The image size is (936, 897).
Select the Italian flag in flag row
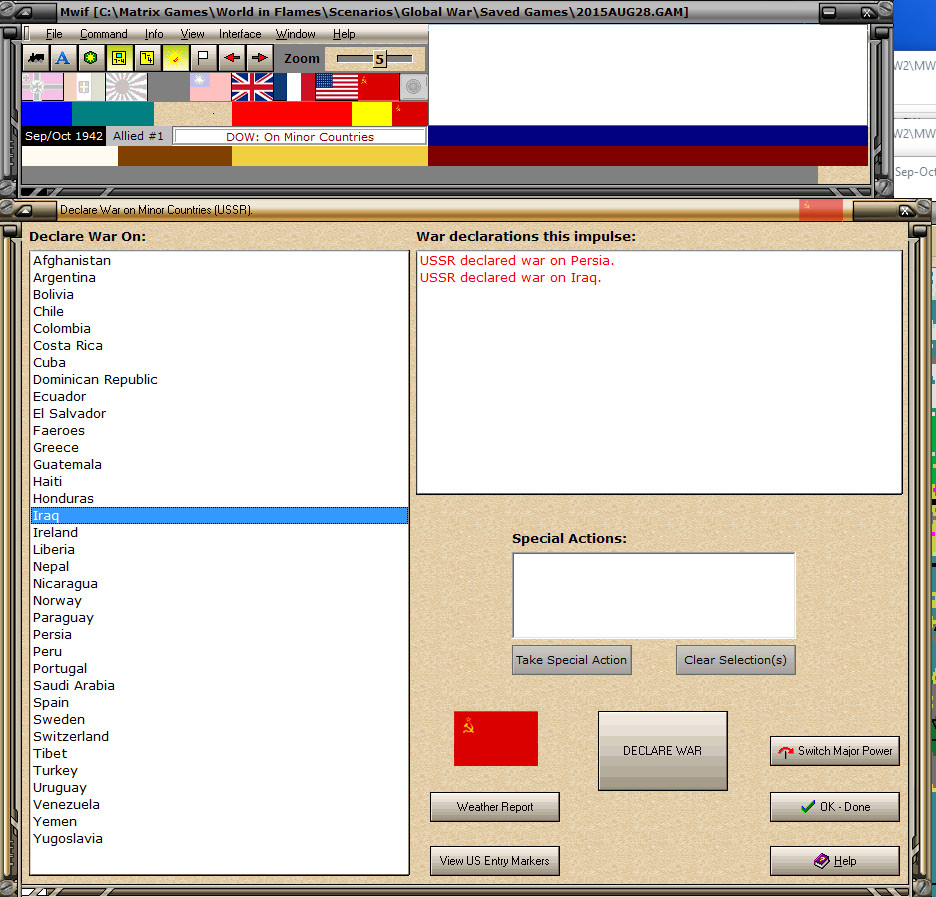84,87
